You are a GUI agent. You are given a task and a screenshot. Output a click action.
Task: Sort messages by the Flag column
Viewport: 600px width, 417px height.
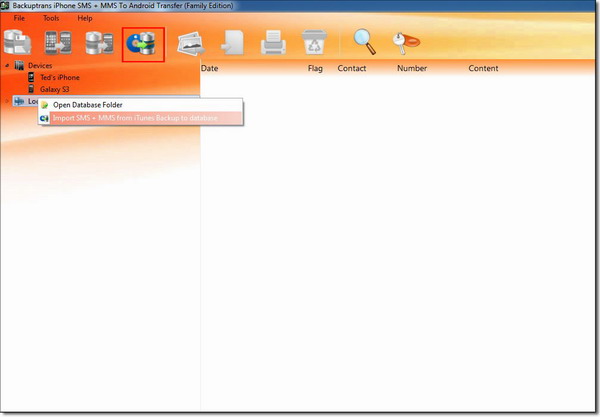315,68
